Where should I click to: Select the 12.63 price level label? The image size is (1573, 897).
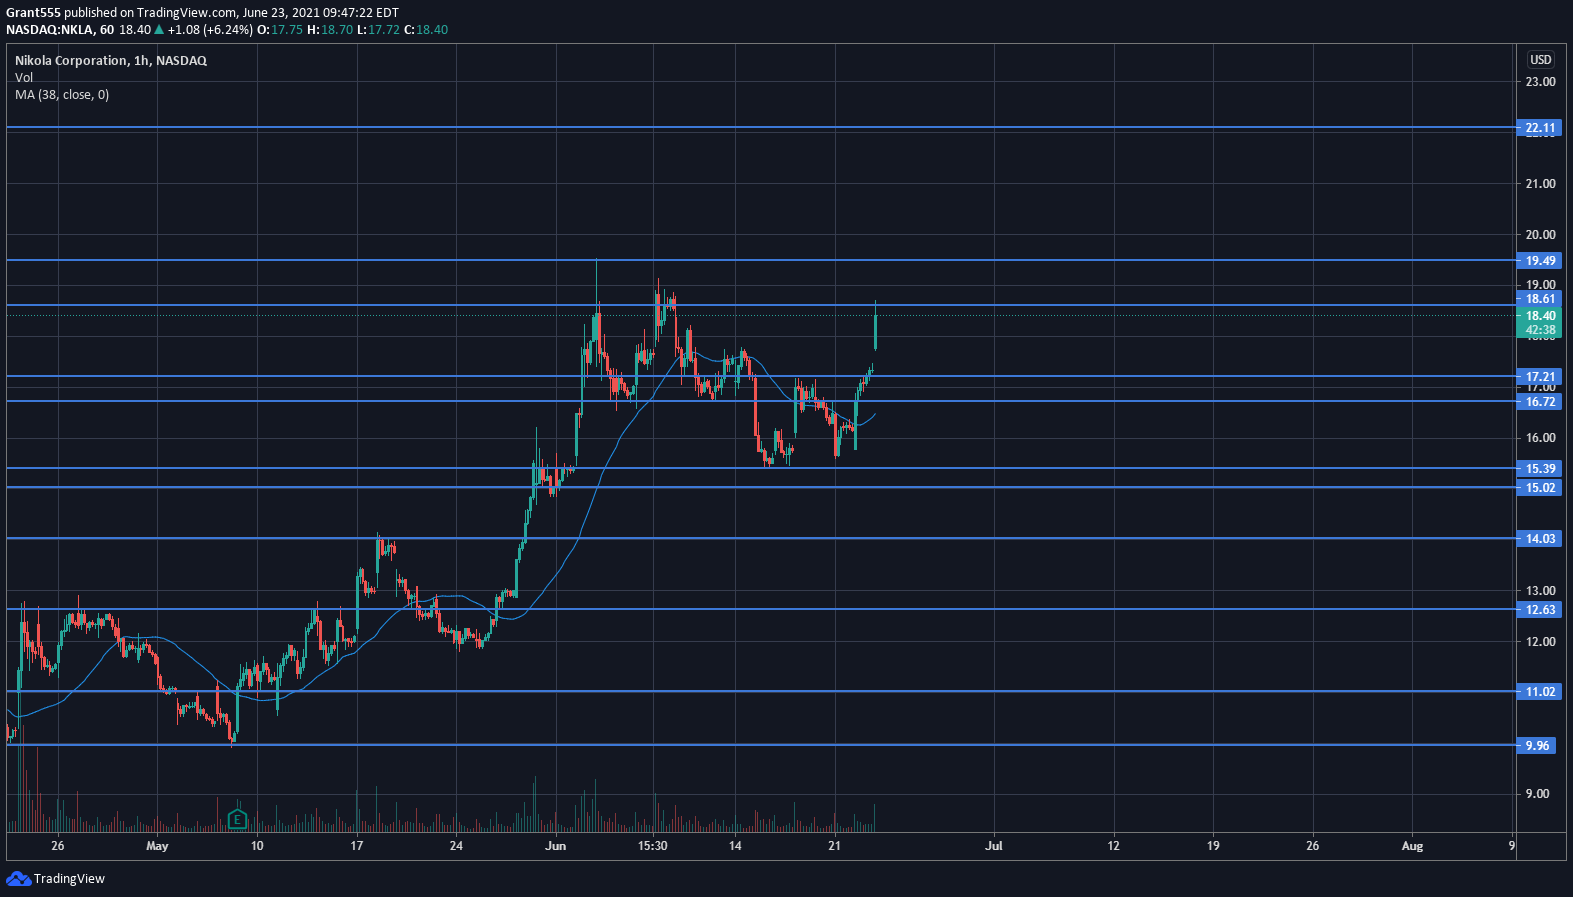(x=1540, y=610)
